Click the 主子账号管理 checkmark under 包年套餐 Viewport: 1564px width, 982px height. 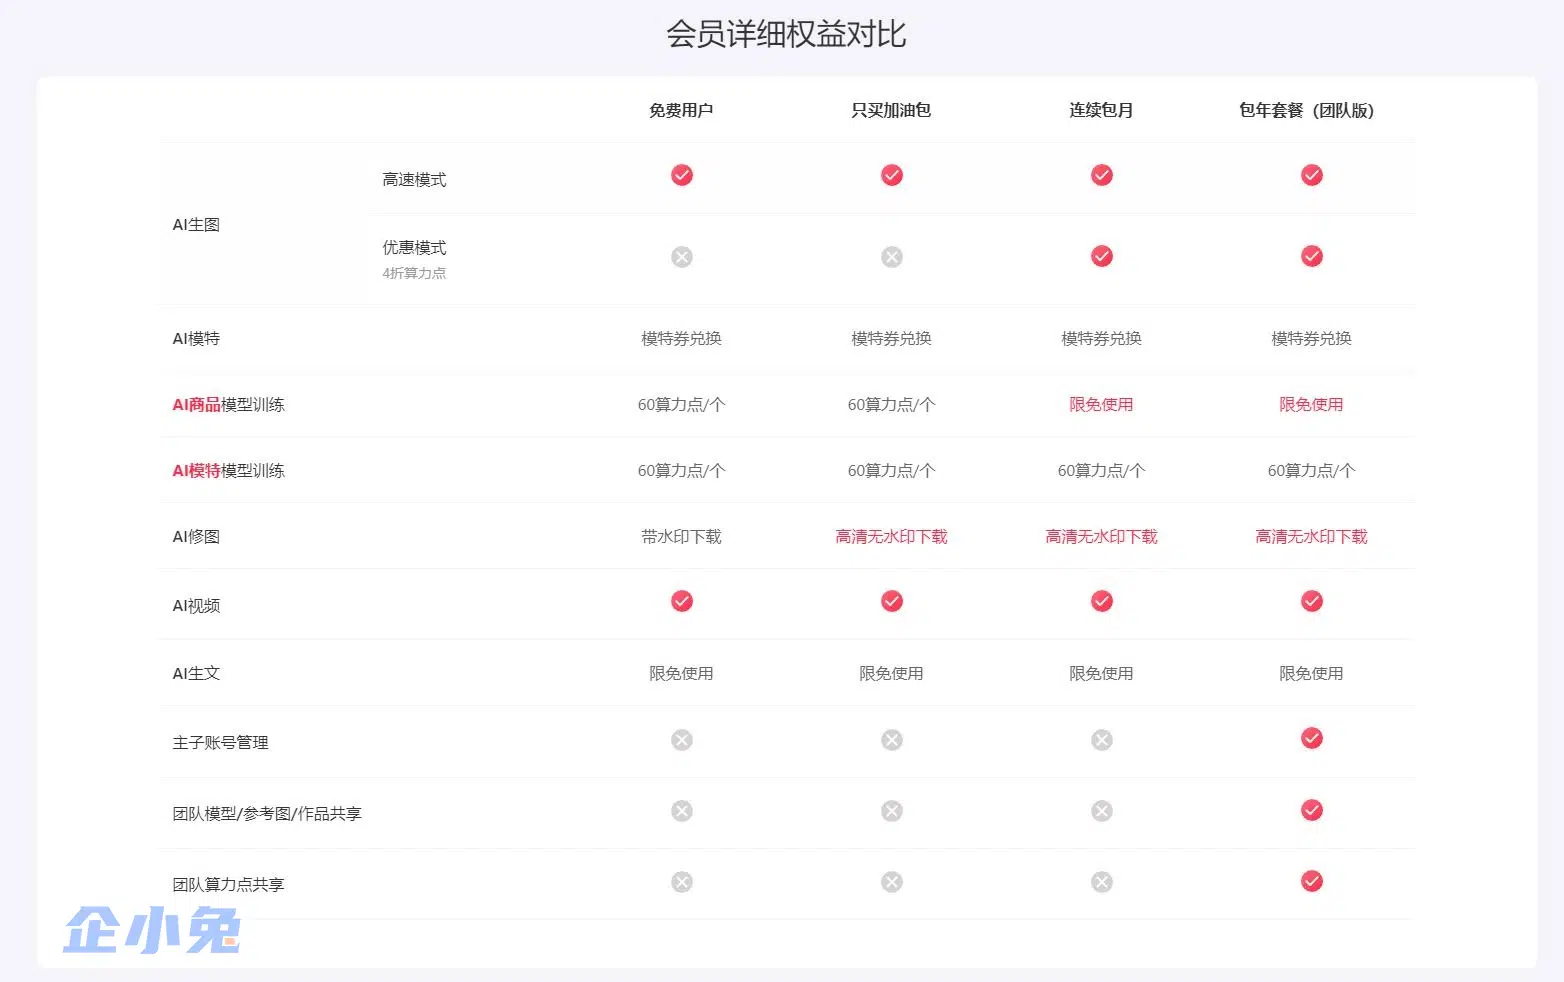[x=1312, y=738]
